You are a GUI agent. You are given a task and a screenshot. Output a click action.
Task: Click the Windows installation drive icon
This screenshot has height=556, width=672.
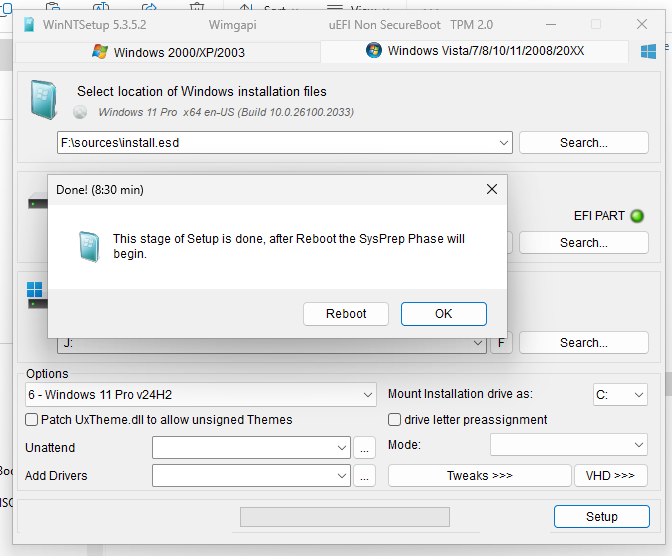coord(37,295)
